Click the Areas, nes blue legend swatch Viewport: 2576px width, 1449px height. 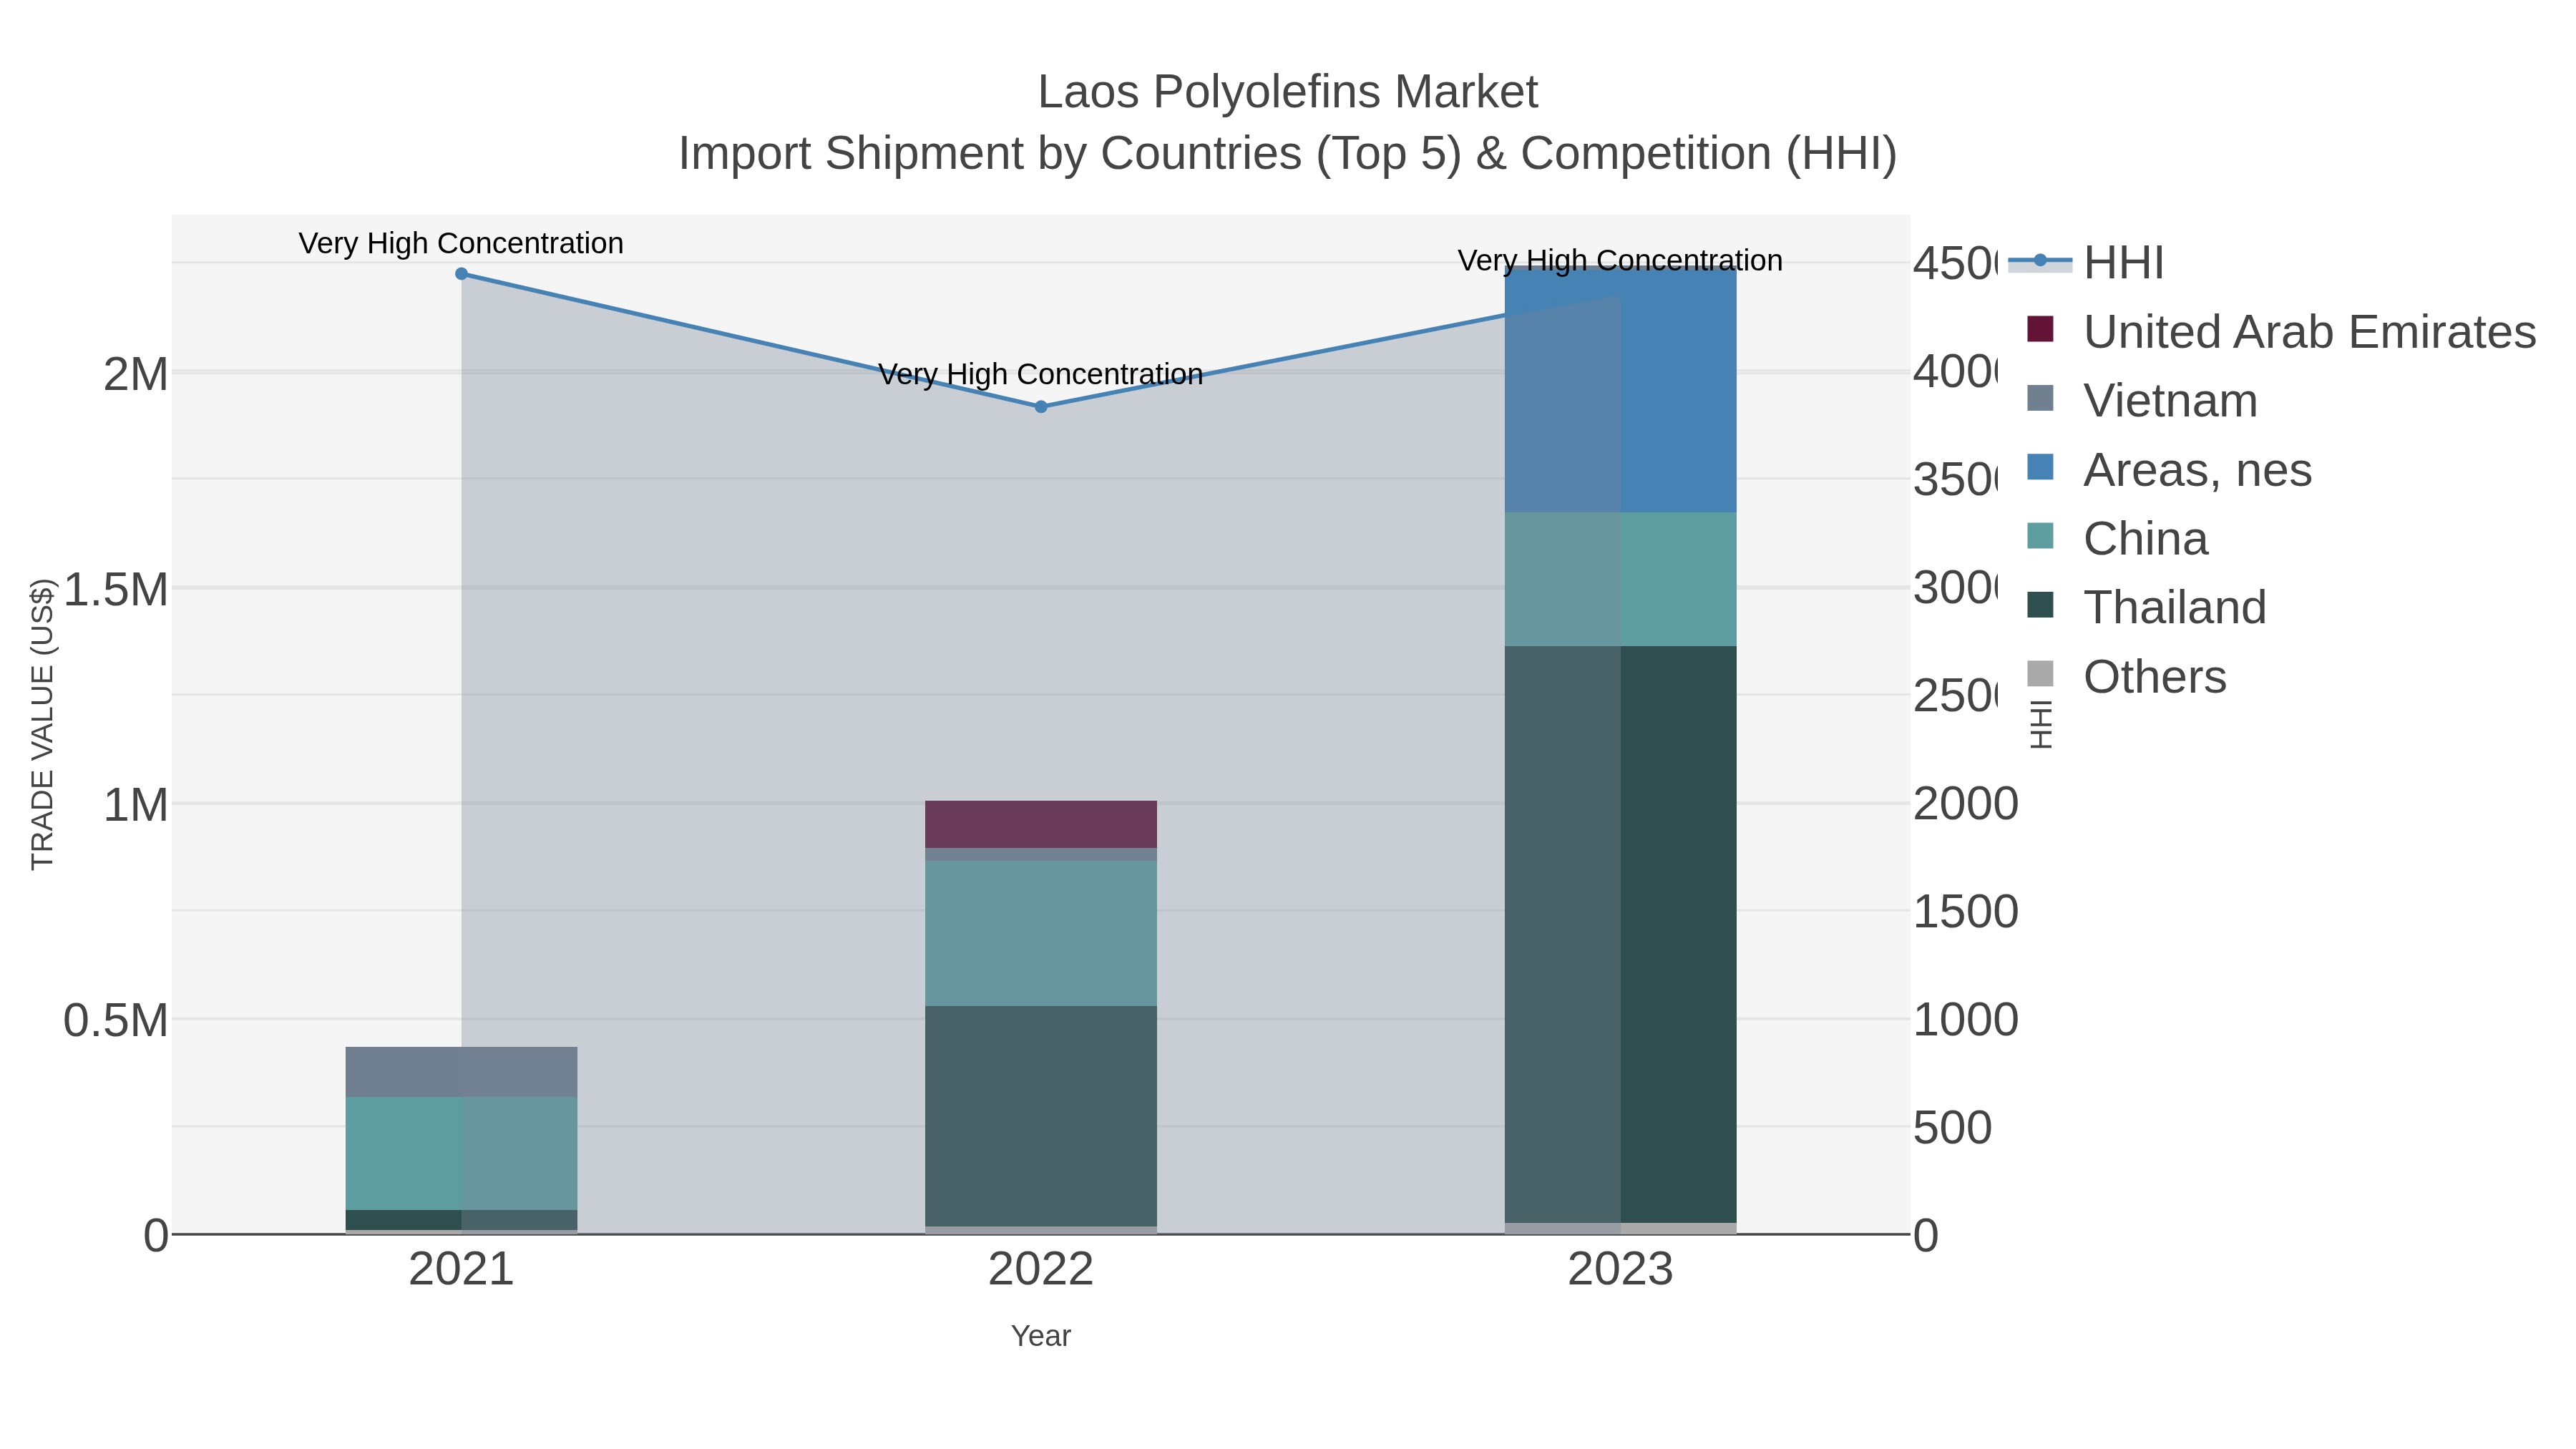tap(2040, 467)
